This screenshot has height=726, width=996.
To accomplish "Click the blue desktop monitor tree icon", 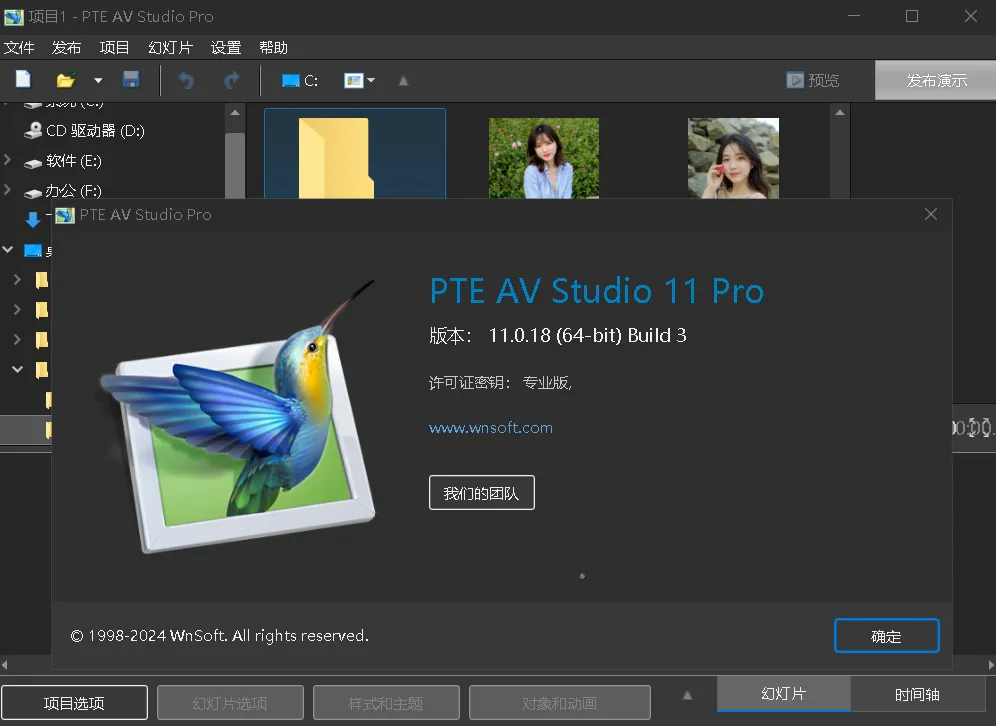I will 33,250.
